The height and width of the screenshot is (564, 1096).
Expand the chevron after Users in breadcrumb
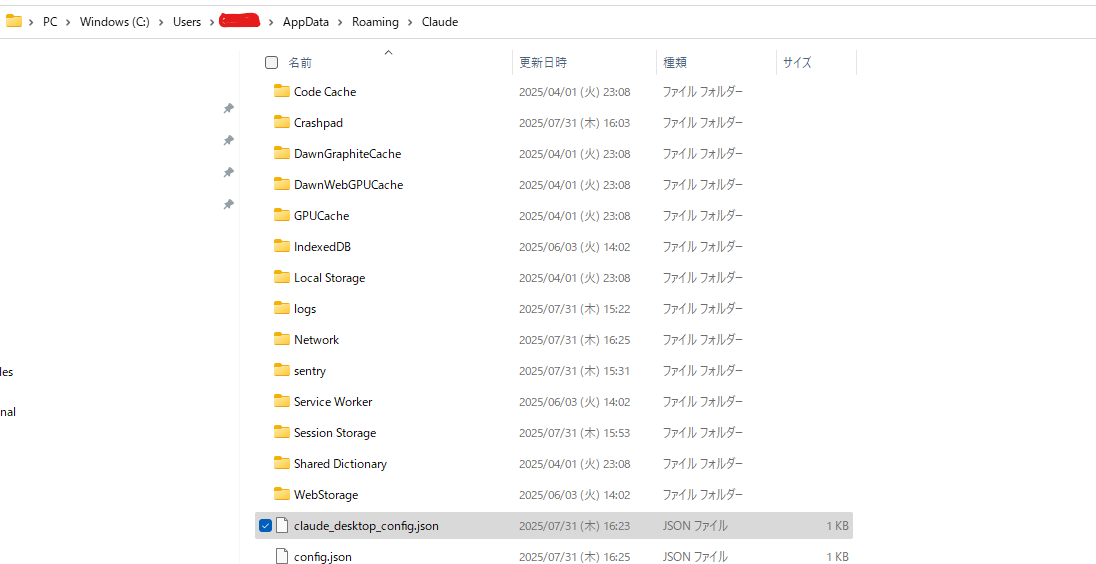tap(210, 22)
